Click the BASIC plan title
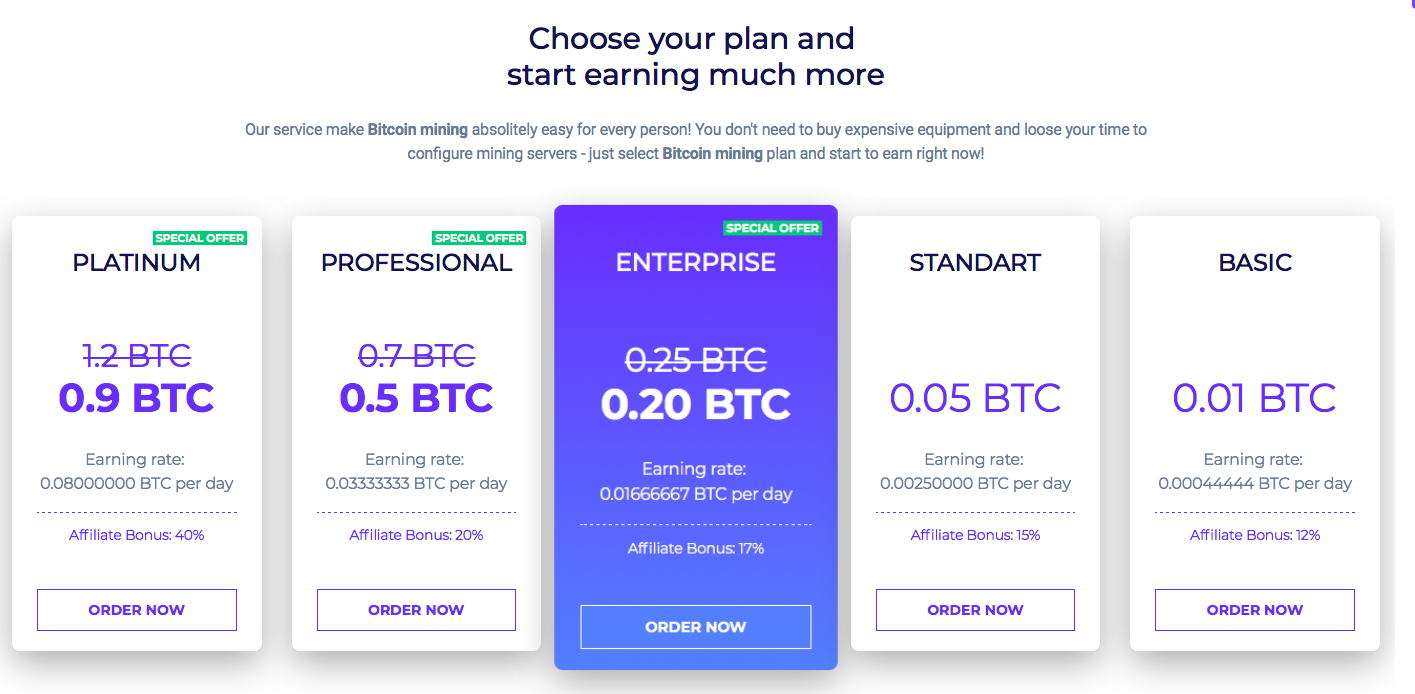 (1255, 263)
